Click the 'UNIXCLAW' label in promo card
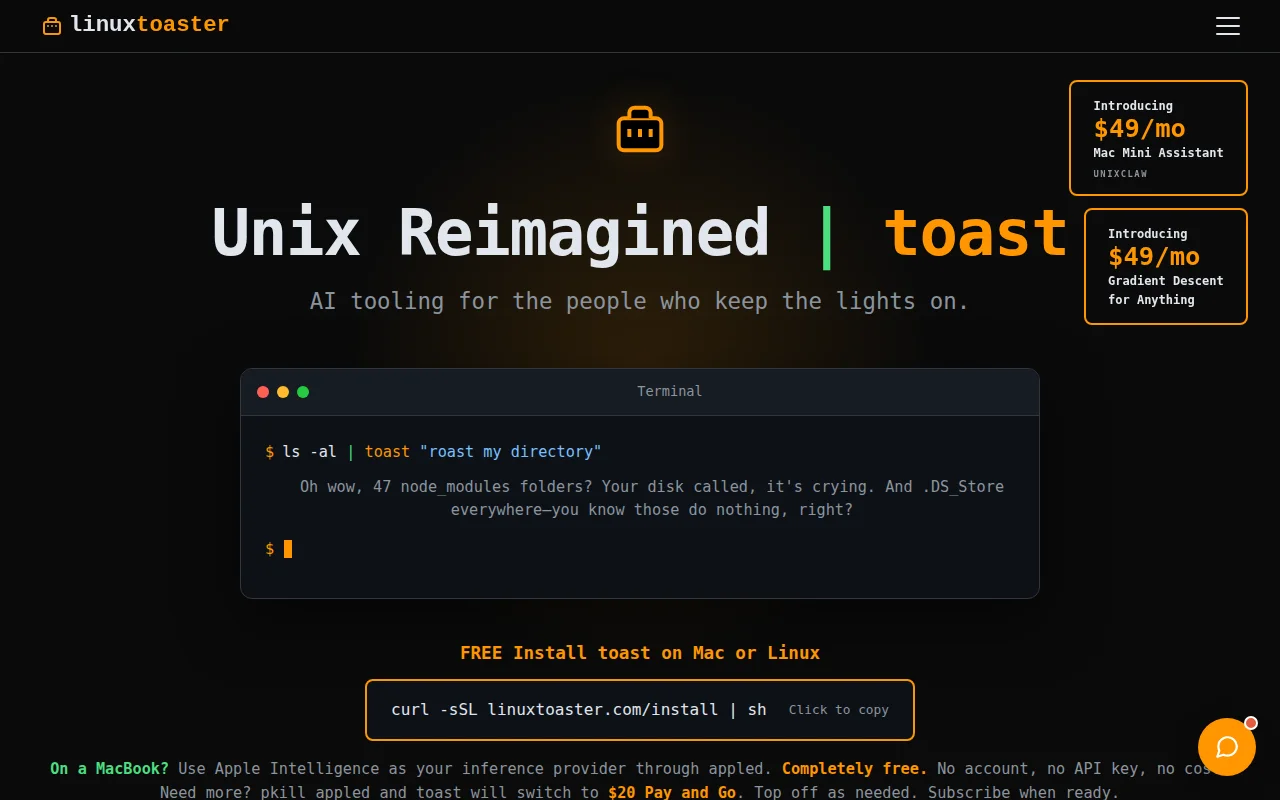Image resolution: width=1280 pixels, height=800 pixels. tap(1120, 174)
